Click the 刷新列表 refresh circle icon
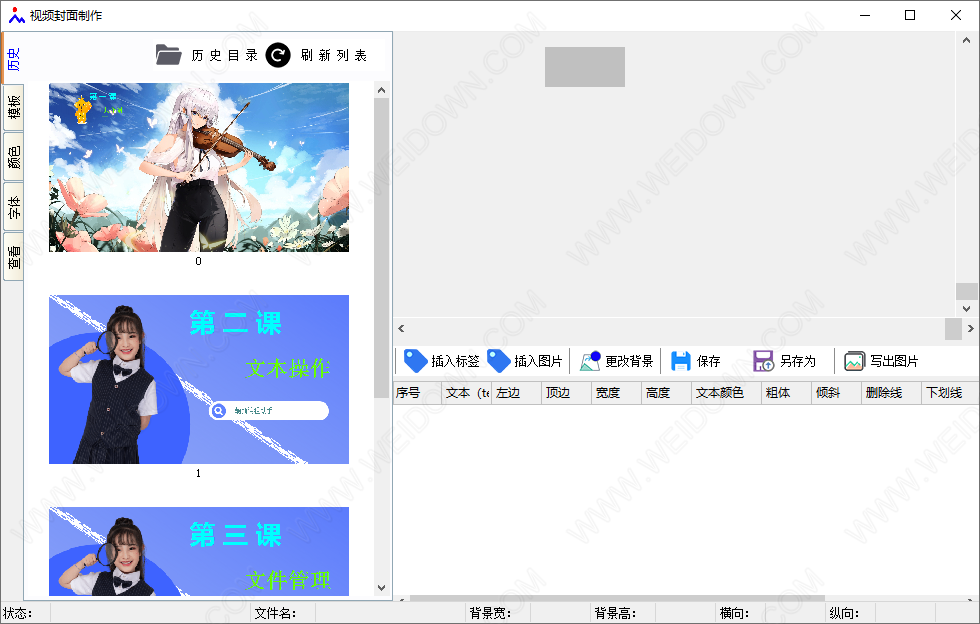980x624 pixels. (x=278, y=55)
